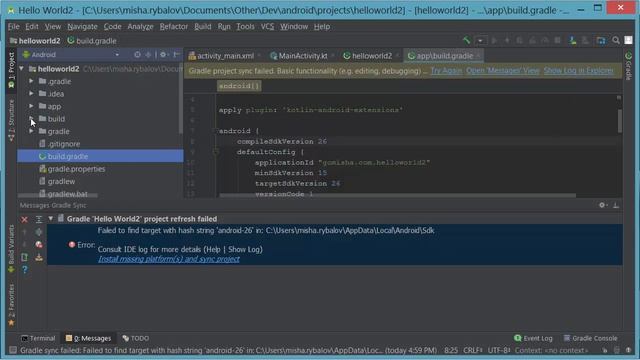Image resolution: width=640 pixels, height=360 pixels.
Task: Open the File menu
Action: [x=13, y=27]
